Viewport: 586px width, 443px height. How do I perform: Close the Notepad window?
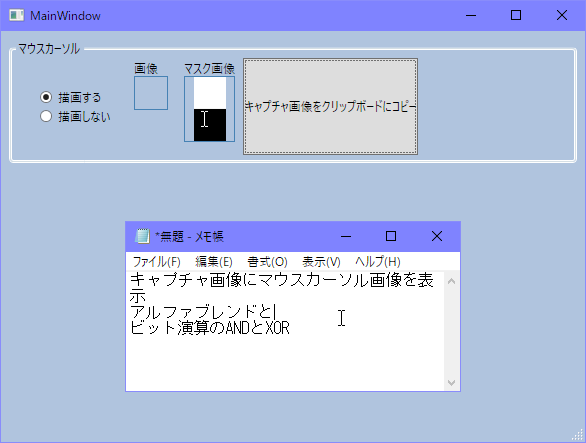437,236
